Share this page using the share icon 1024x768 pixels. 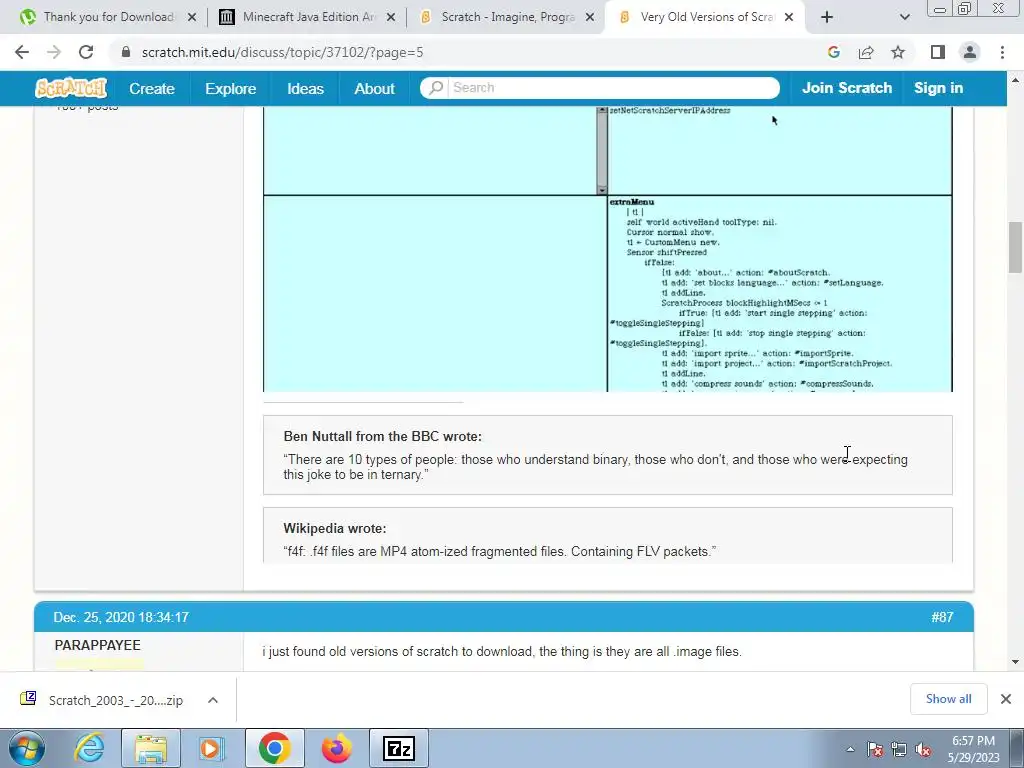click(x=866, y=52)
